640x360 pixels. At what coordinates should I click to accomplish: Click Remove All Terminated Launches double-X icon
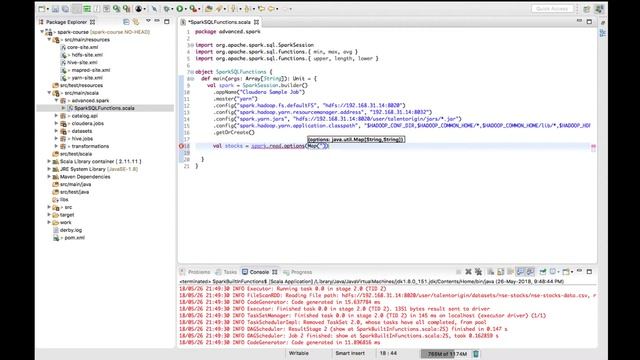(x=478, y=272)
